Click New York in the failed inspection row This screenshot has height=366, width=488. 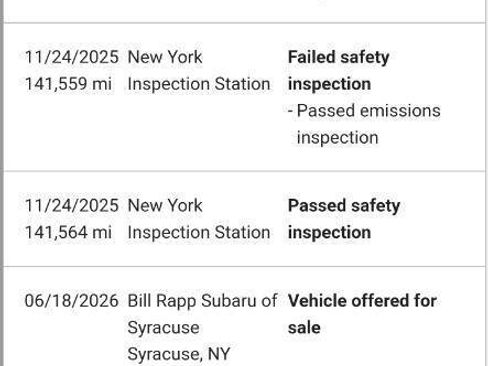(x=165, y=57)
